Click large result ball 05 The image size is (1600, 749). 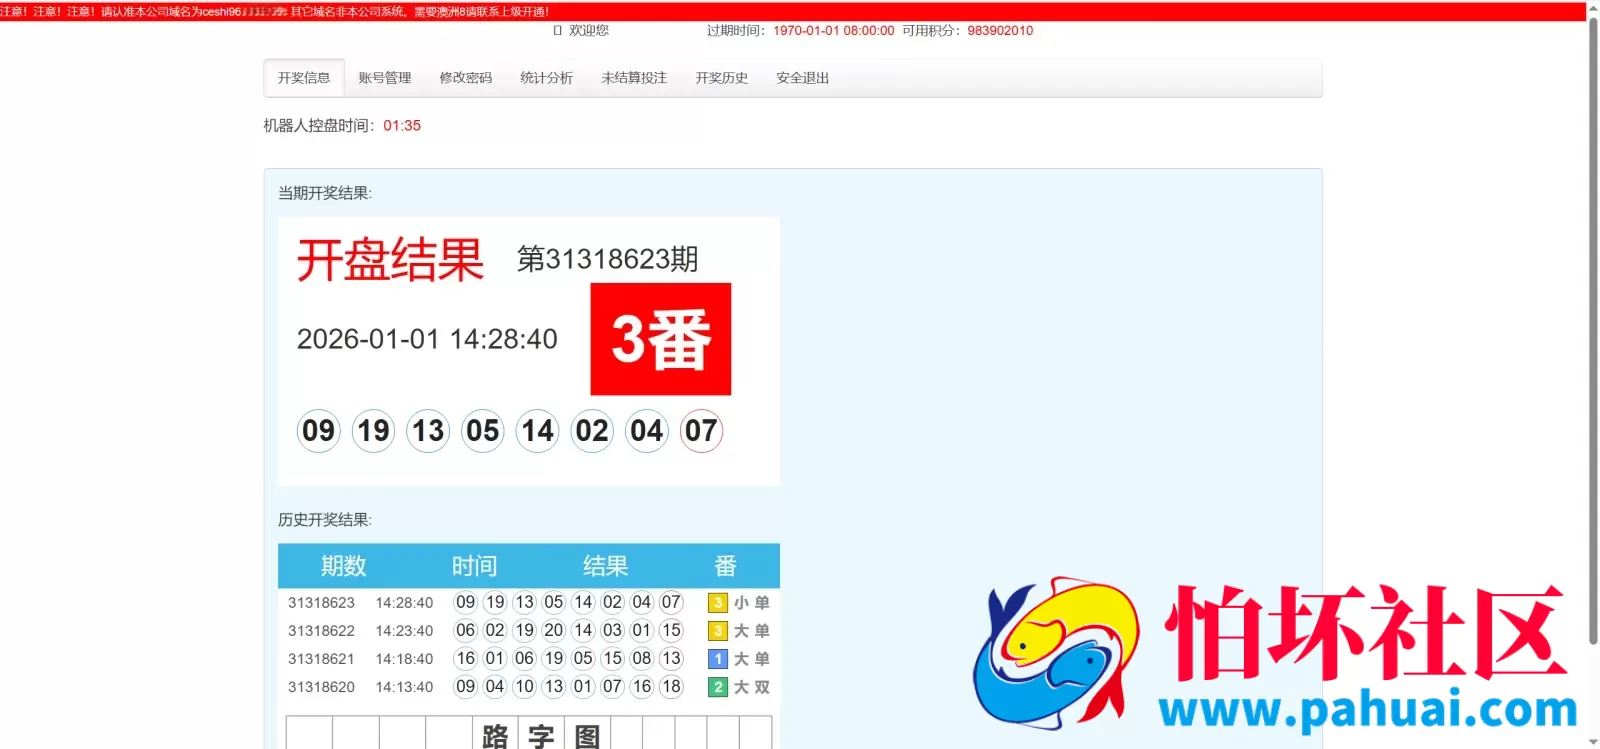(x=483, y=431)
